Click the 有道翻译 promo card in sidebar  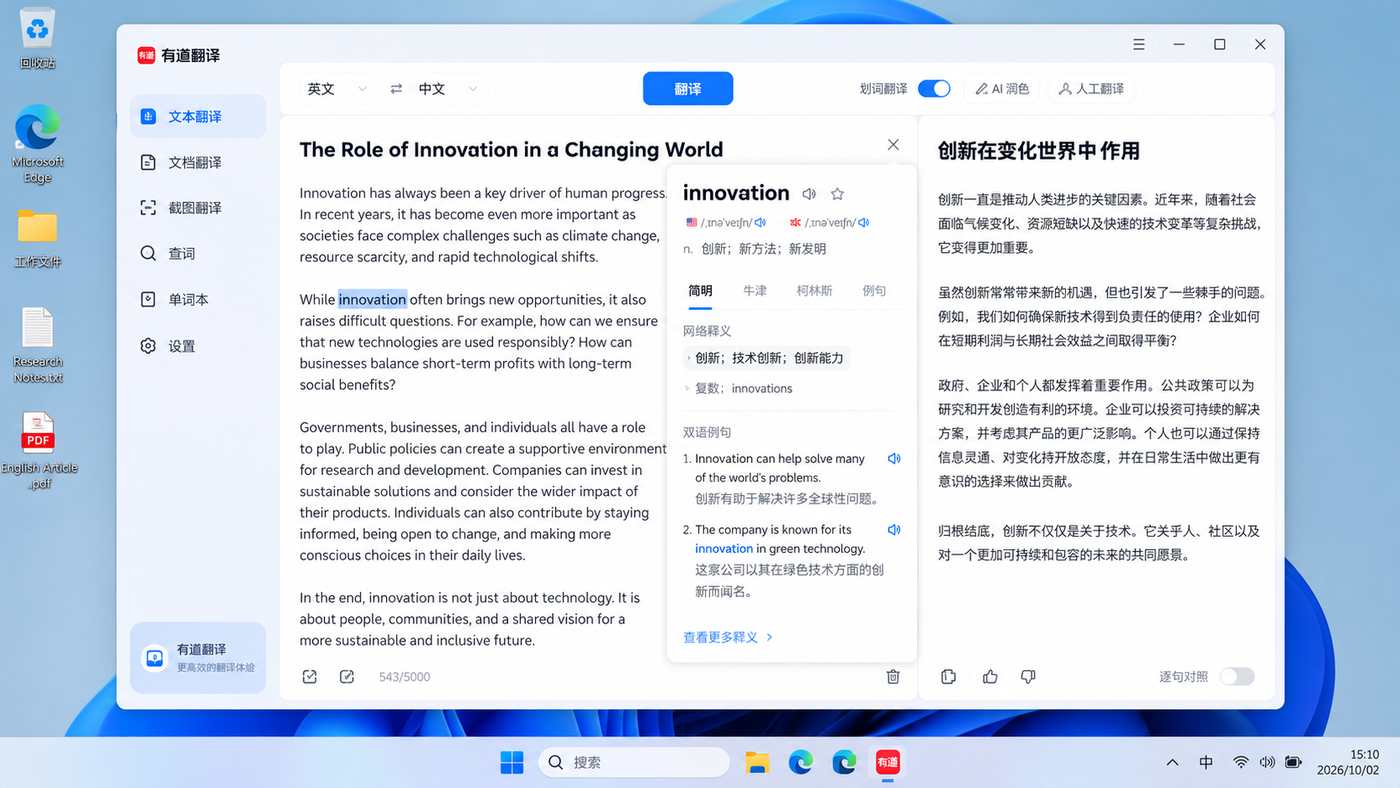coord(198,658)
